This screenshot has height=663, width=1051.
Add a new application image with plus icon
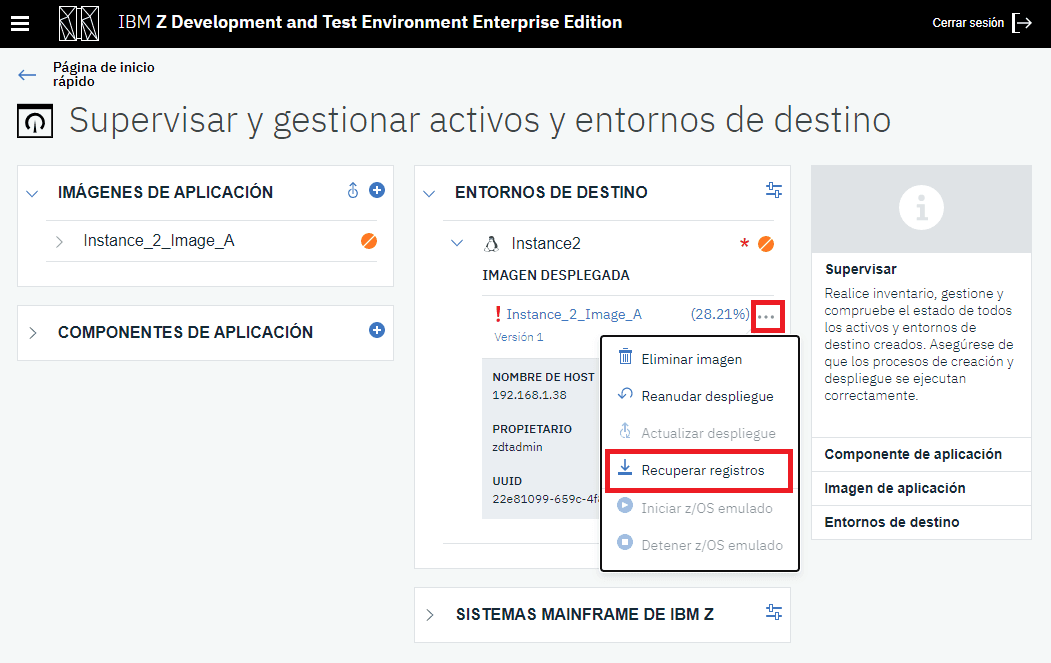click(377, 190)
